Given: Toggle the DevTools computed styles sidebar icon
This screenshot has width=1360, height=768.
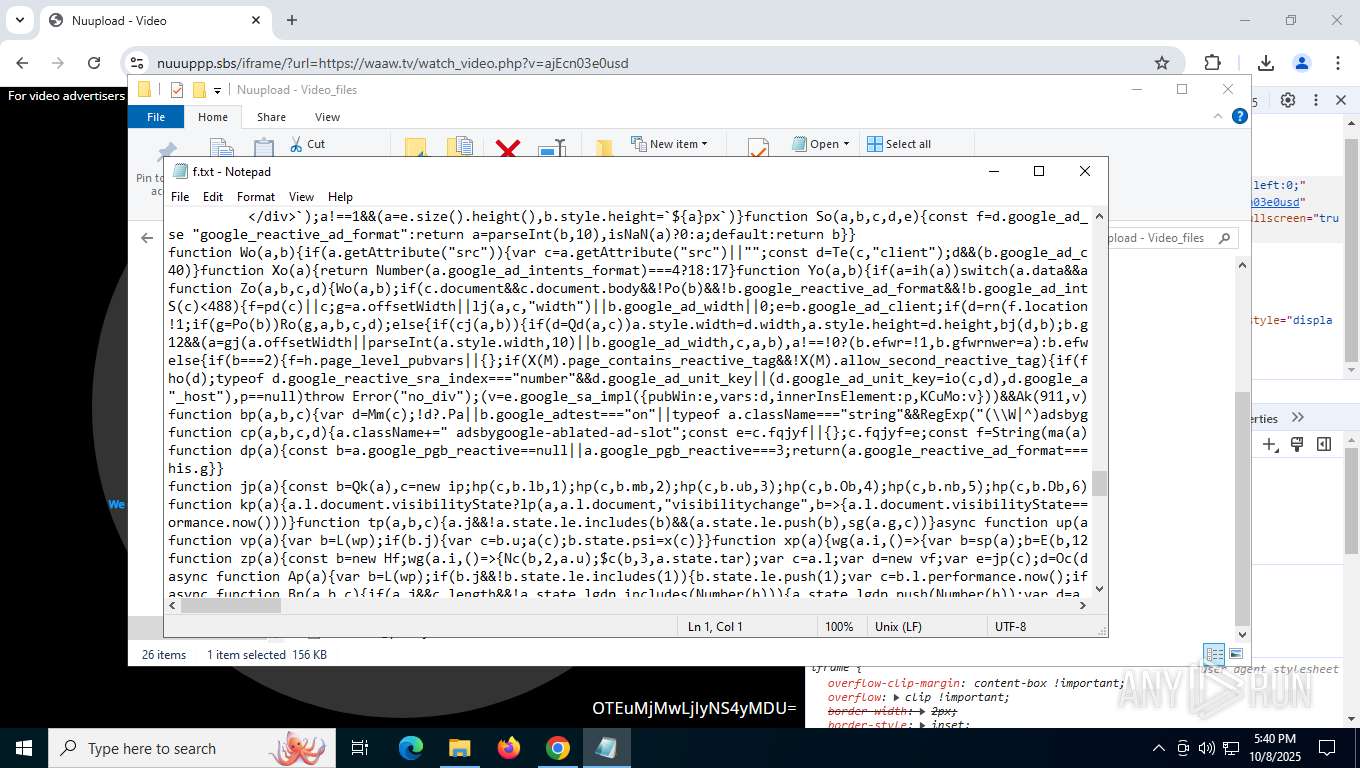Looking at the screenshot, I should 1324,444.
